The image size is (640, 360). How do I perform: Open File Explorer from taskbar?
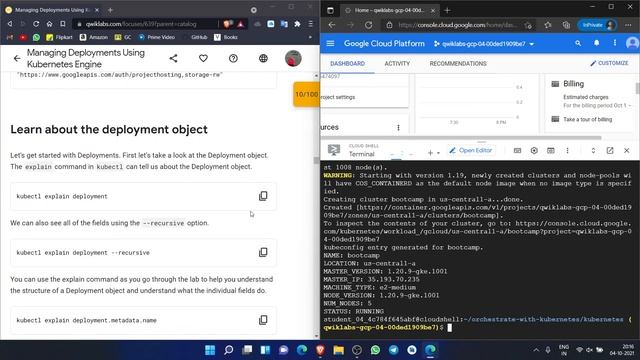[338, 350]
